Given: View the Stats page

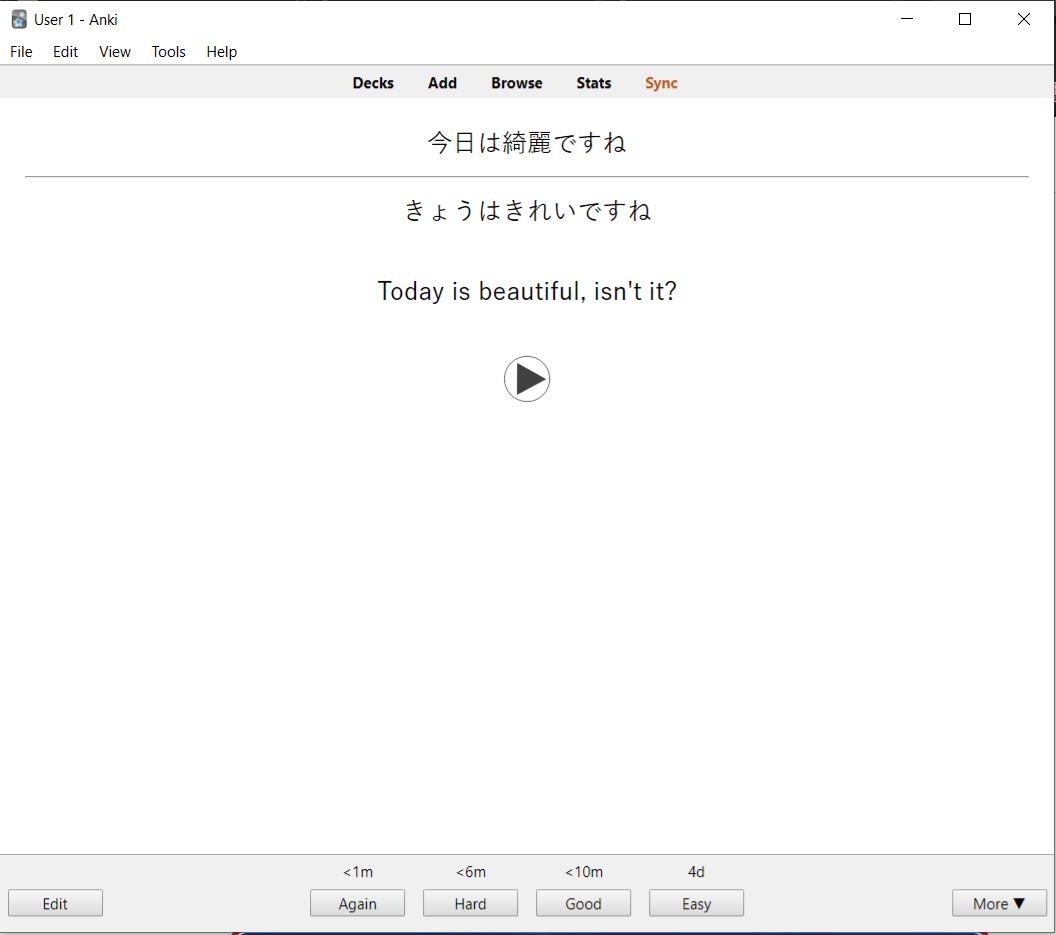Looking at the screenshot, I should click(593, 83).
